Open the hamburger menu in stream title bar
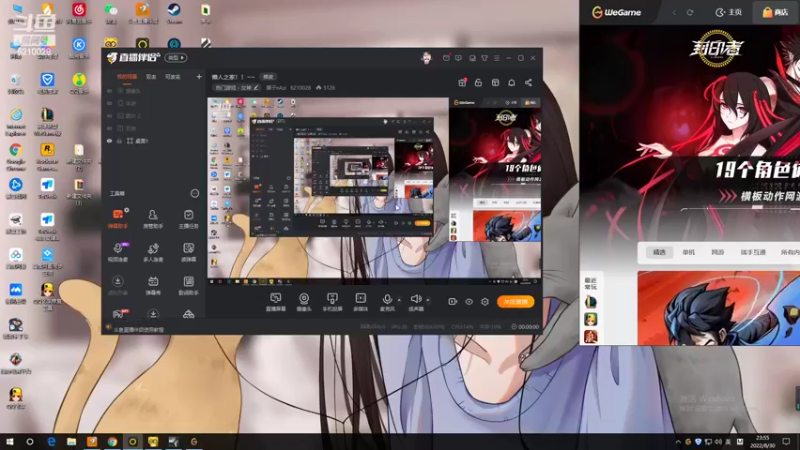Screen dimensions: 800x450 [496, 58]
